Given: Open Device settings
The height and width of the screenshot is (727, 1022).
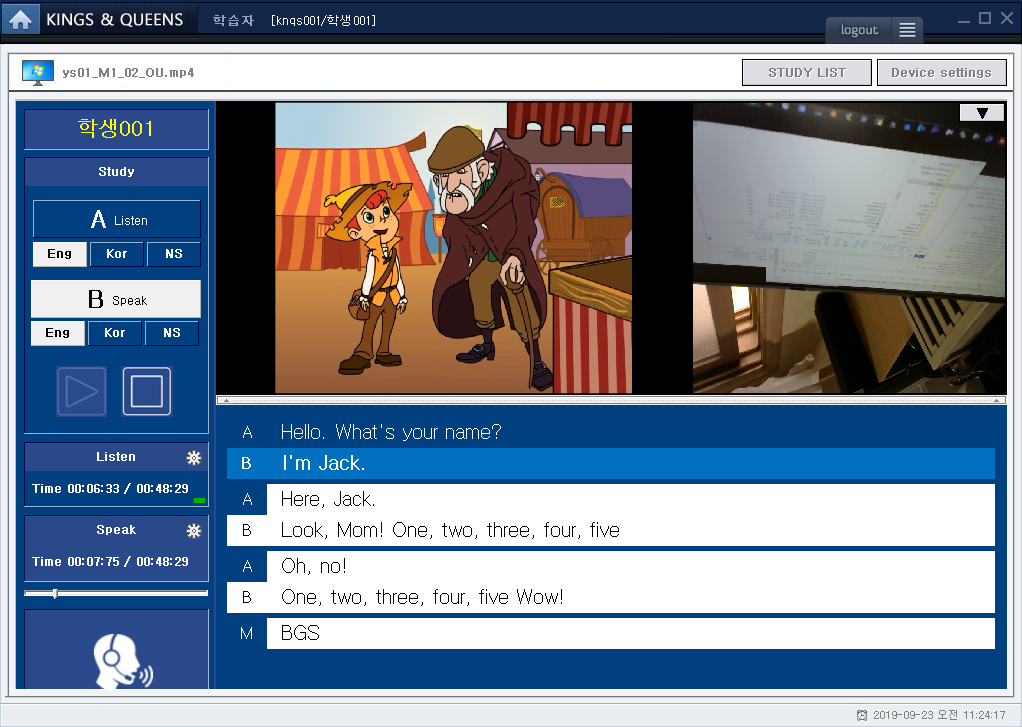Looking at the screenshot, I should (x=941, y=72).
